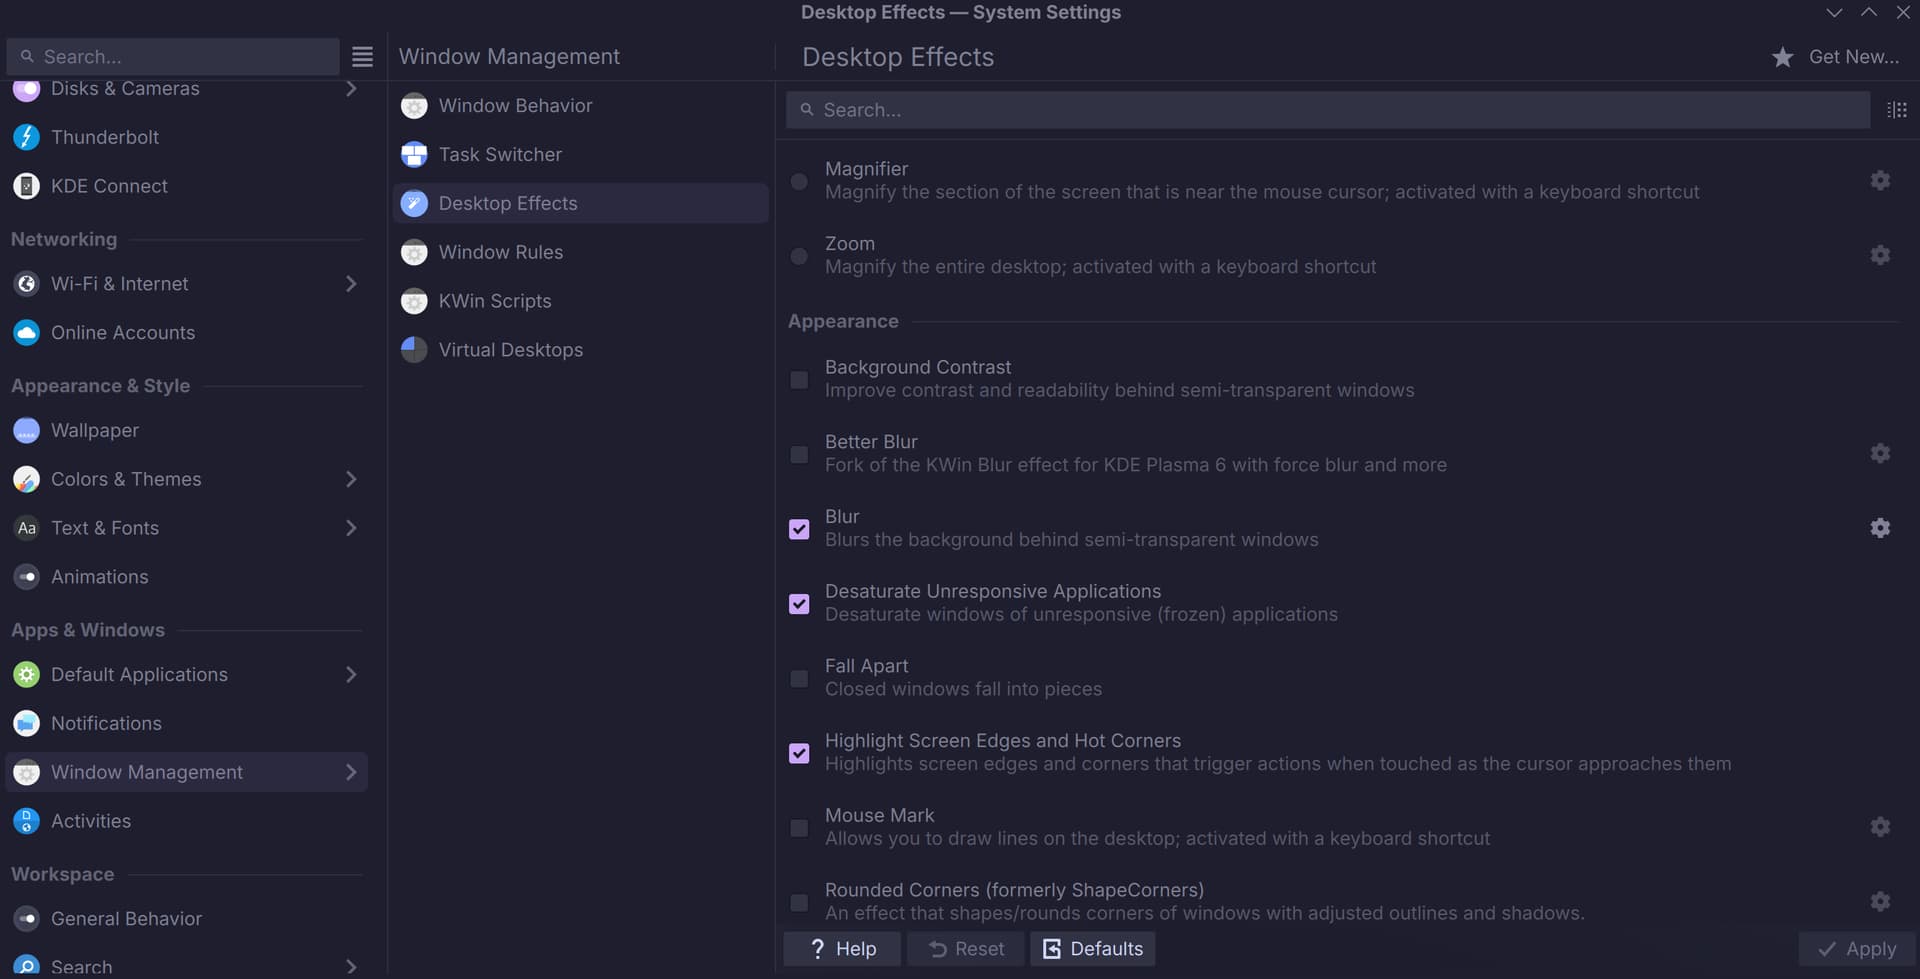Click the Colors & Themes icon
The width and height of the screenshot is (1920, 979).
pyautogui.click(x=27, y=479)
